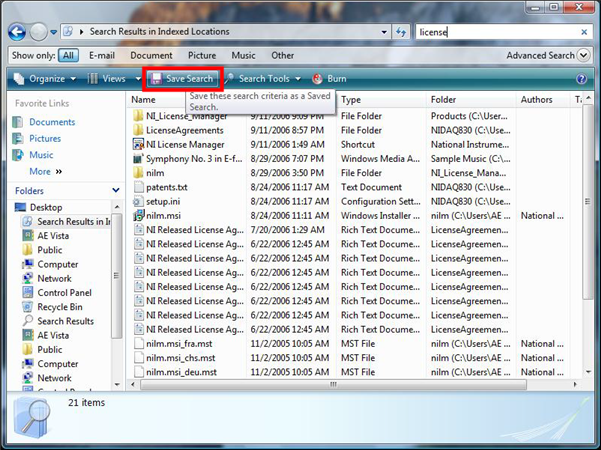Viewport: 601px width, 450px height.
Task: Filter results by Document
Action: [x=151, y=56]
